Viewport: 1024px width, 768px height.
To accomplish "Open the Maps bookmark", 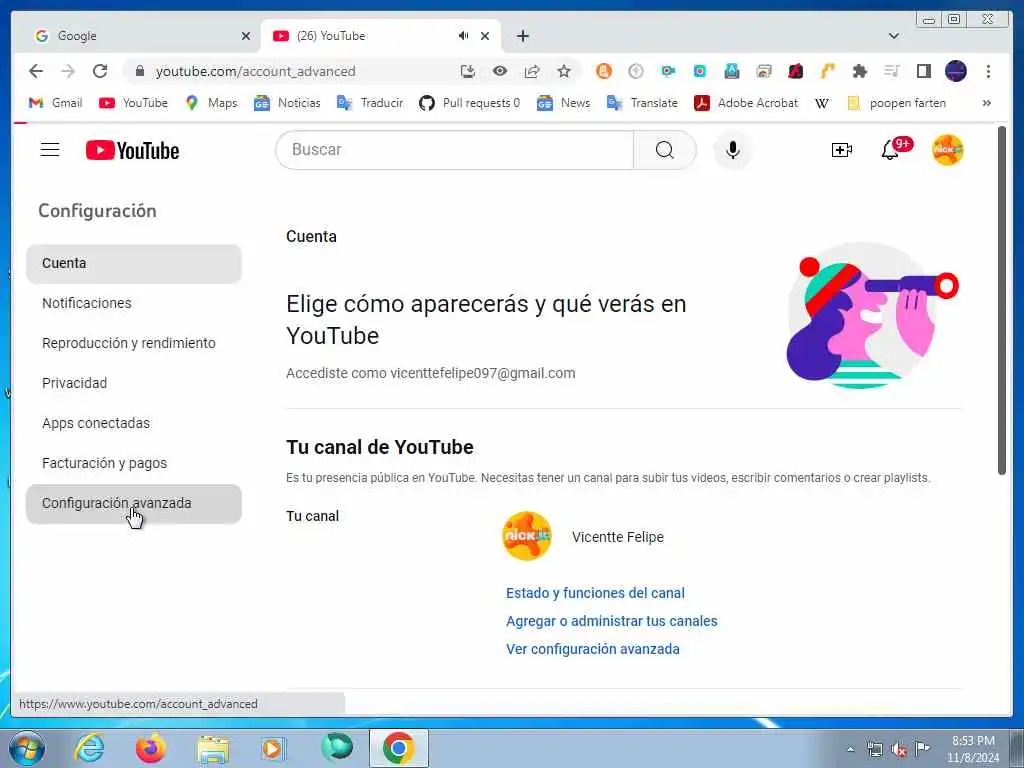I will click(x=211, y=103).
